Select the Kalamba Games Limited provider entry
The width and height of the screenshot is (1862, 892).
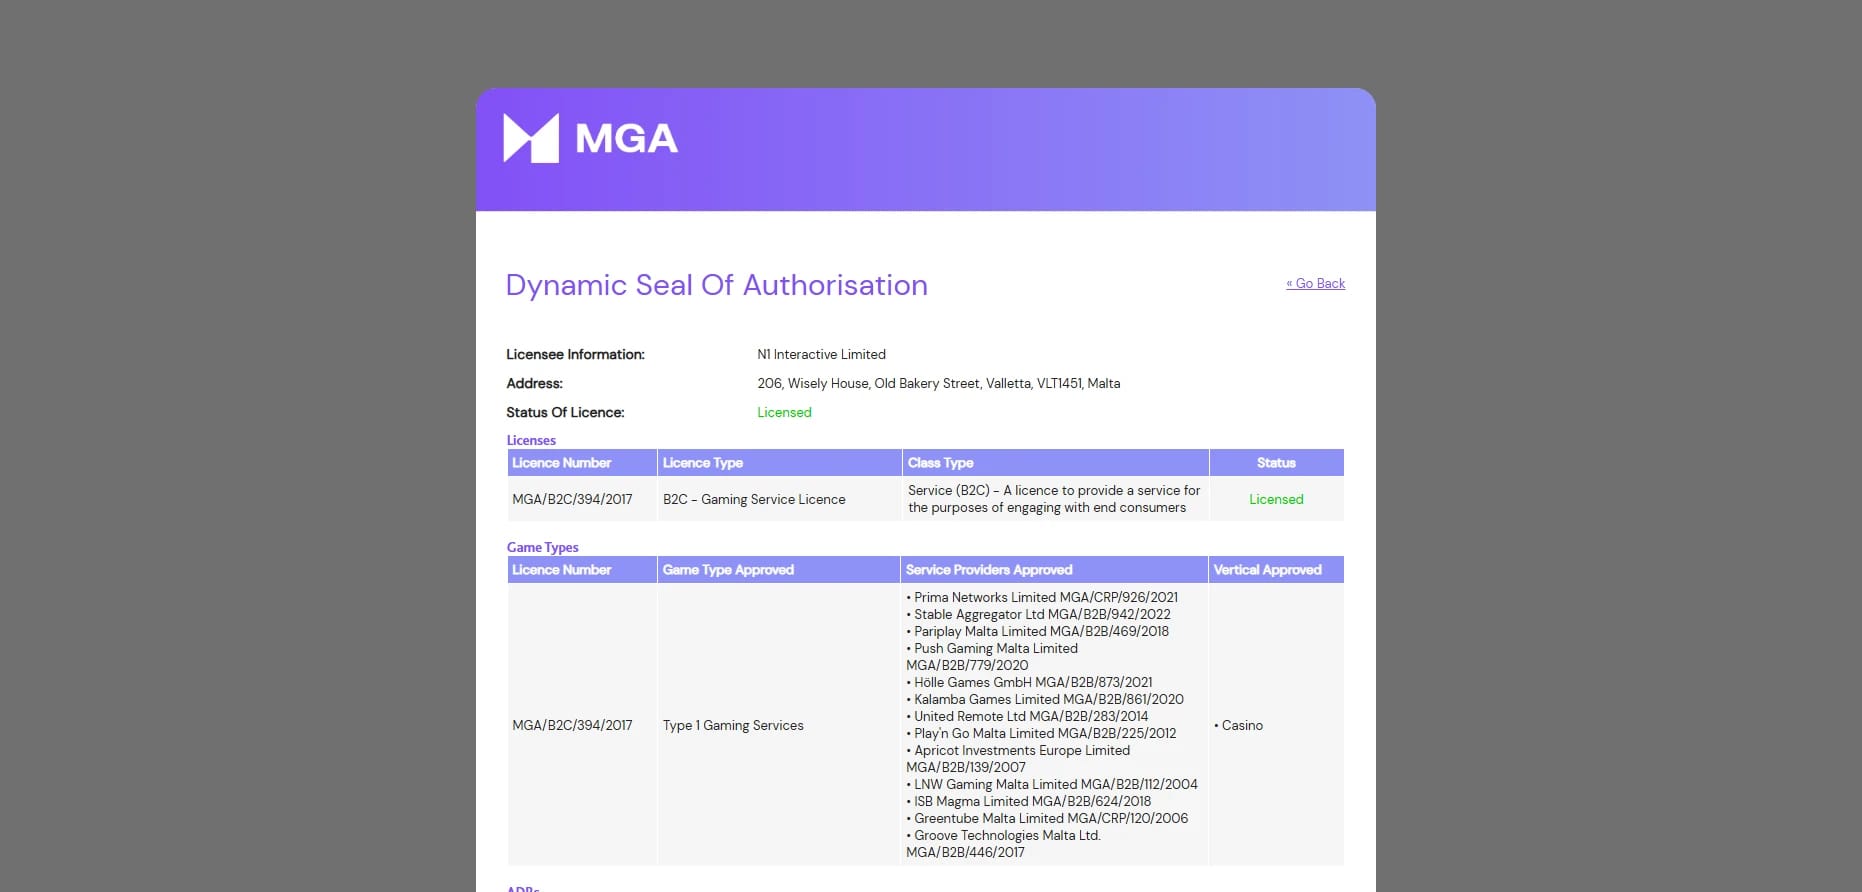click(1045, 699)
